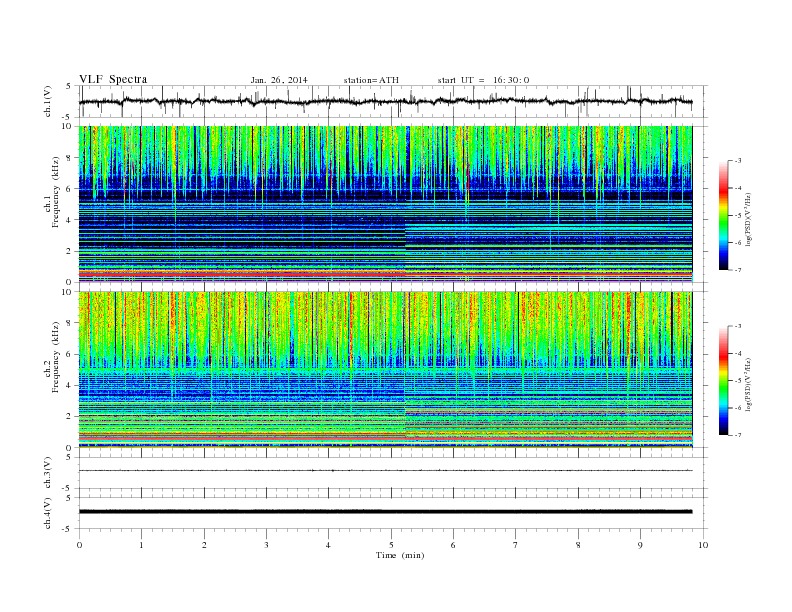Click the ch.1 waveform trace panel
792x612 pixels.
[393, 101]
